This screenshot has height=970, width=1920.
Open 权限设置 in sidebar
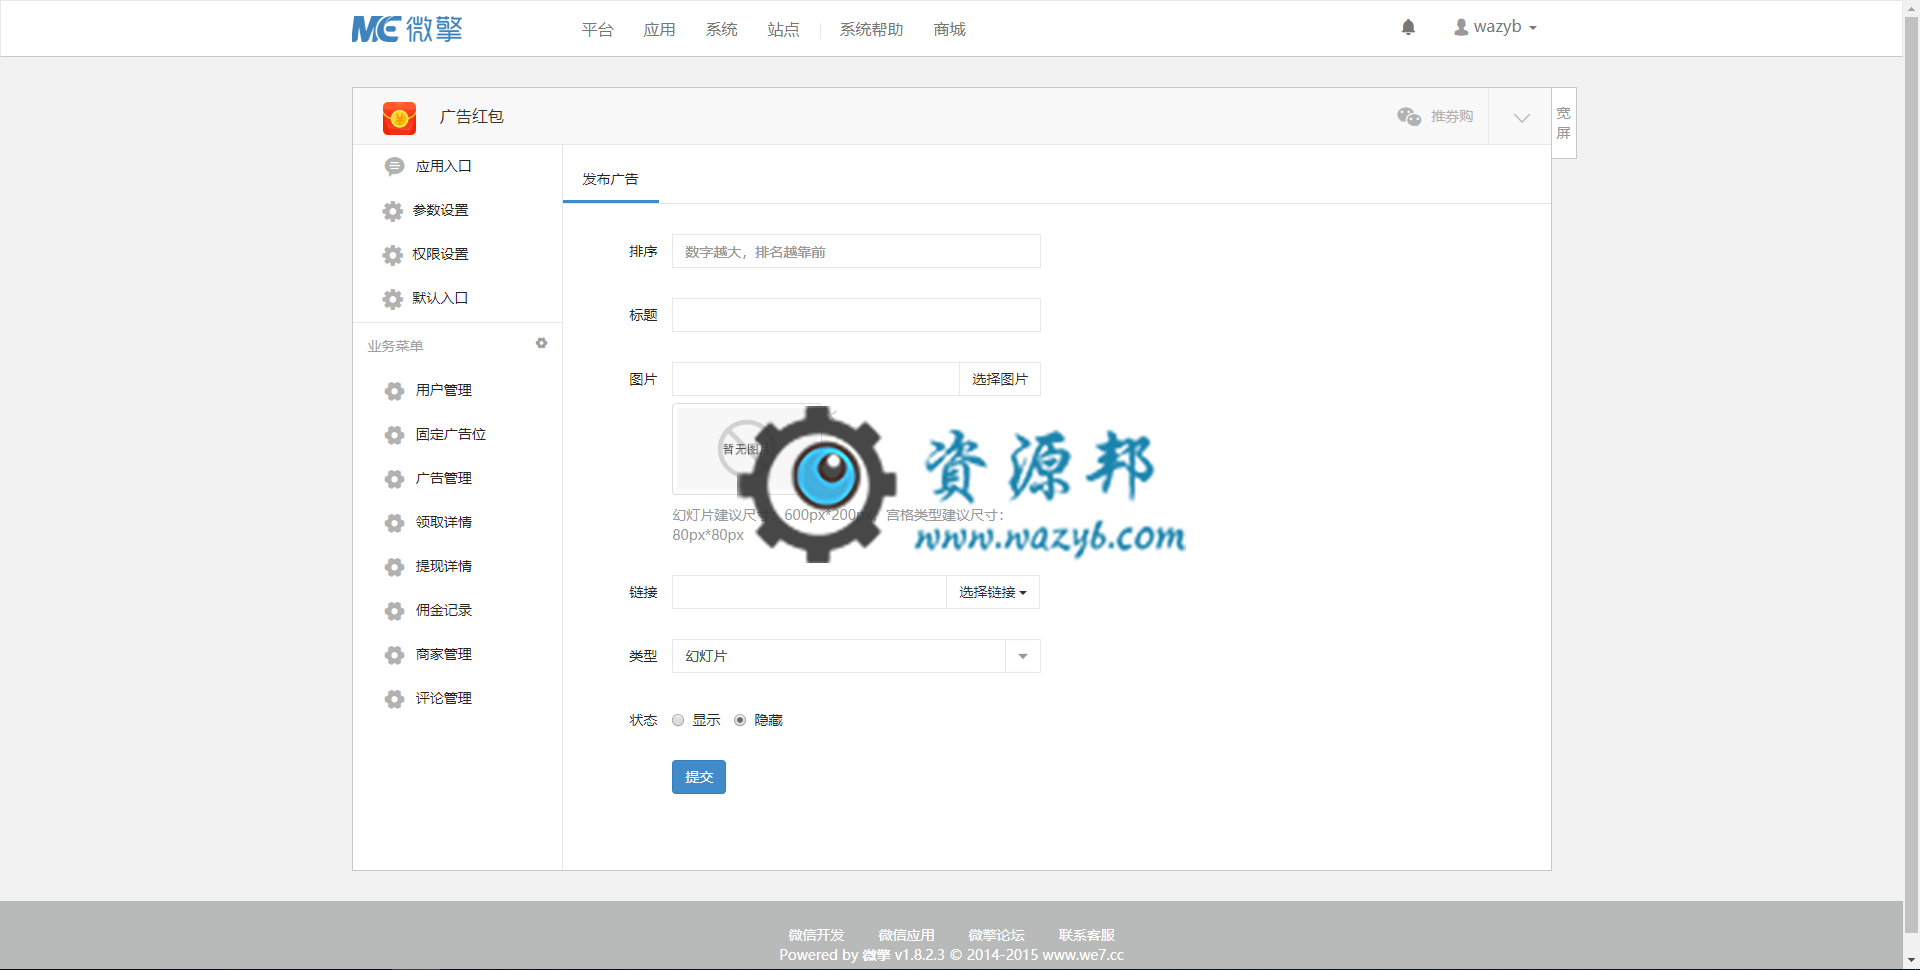440,254
